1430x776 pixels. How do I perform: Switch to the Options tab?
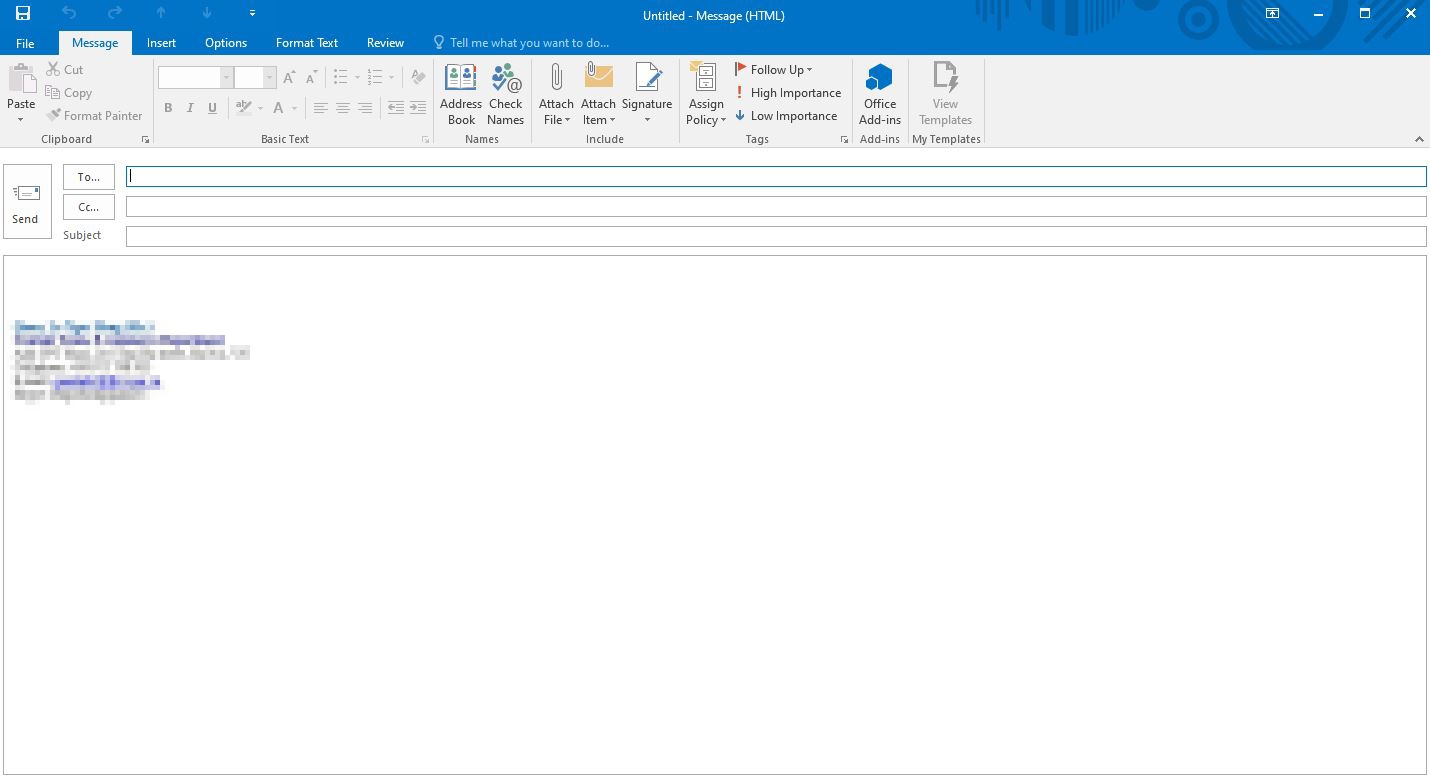(x=226, y=43)
